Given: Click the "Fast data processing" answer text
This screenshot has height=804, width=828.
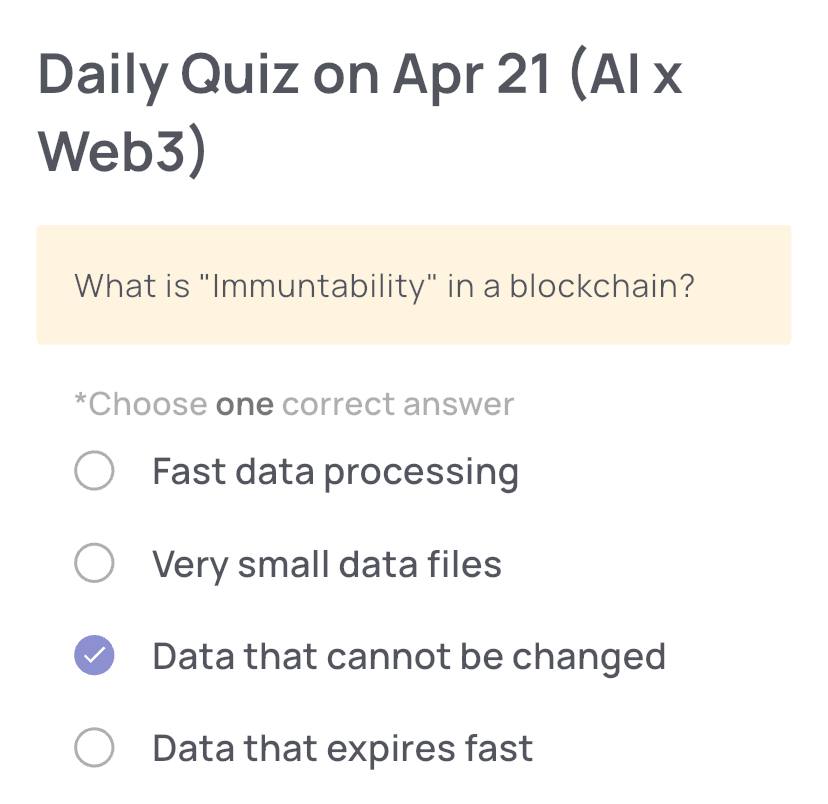Looking at the screenshot, I should click(335, 472).
